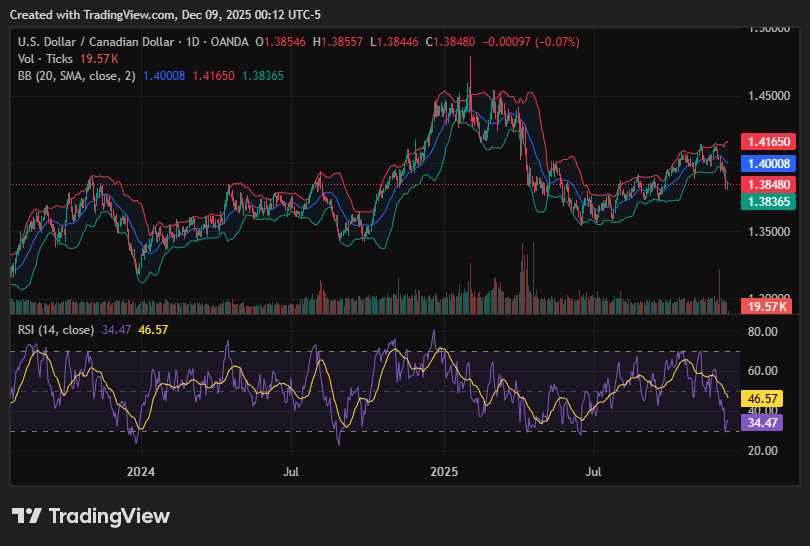Image resolution: width=810 pixels, height=546 pixels.
Task: Click the blue 1.40008 basis price label
Action: point(765,163)
